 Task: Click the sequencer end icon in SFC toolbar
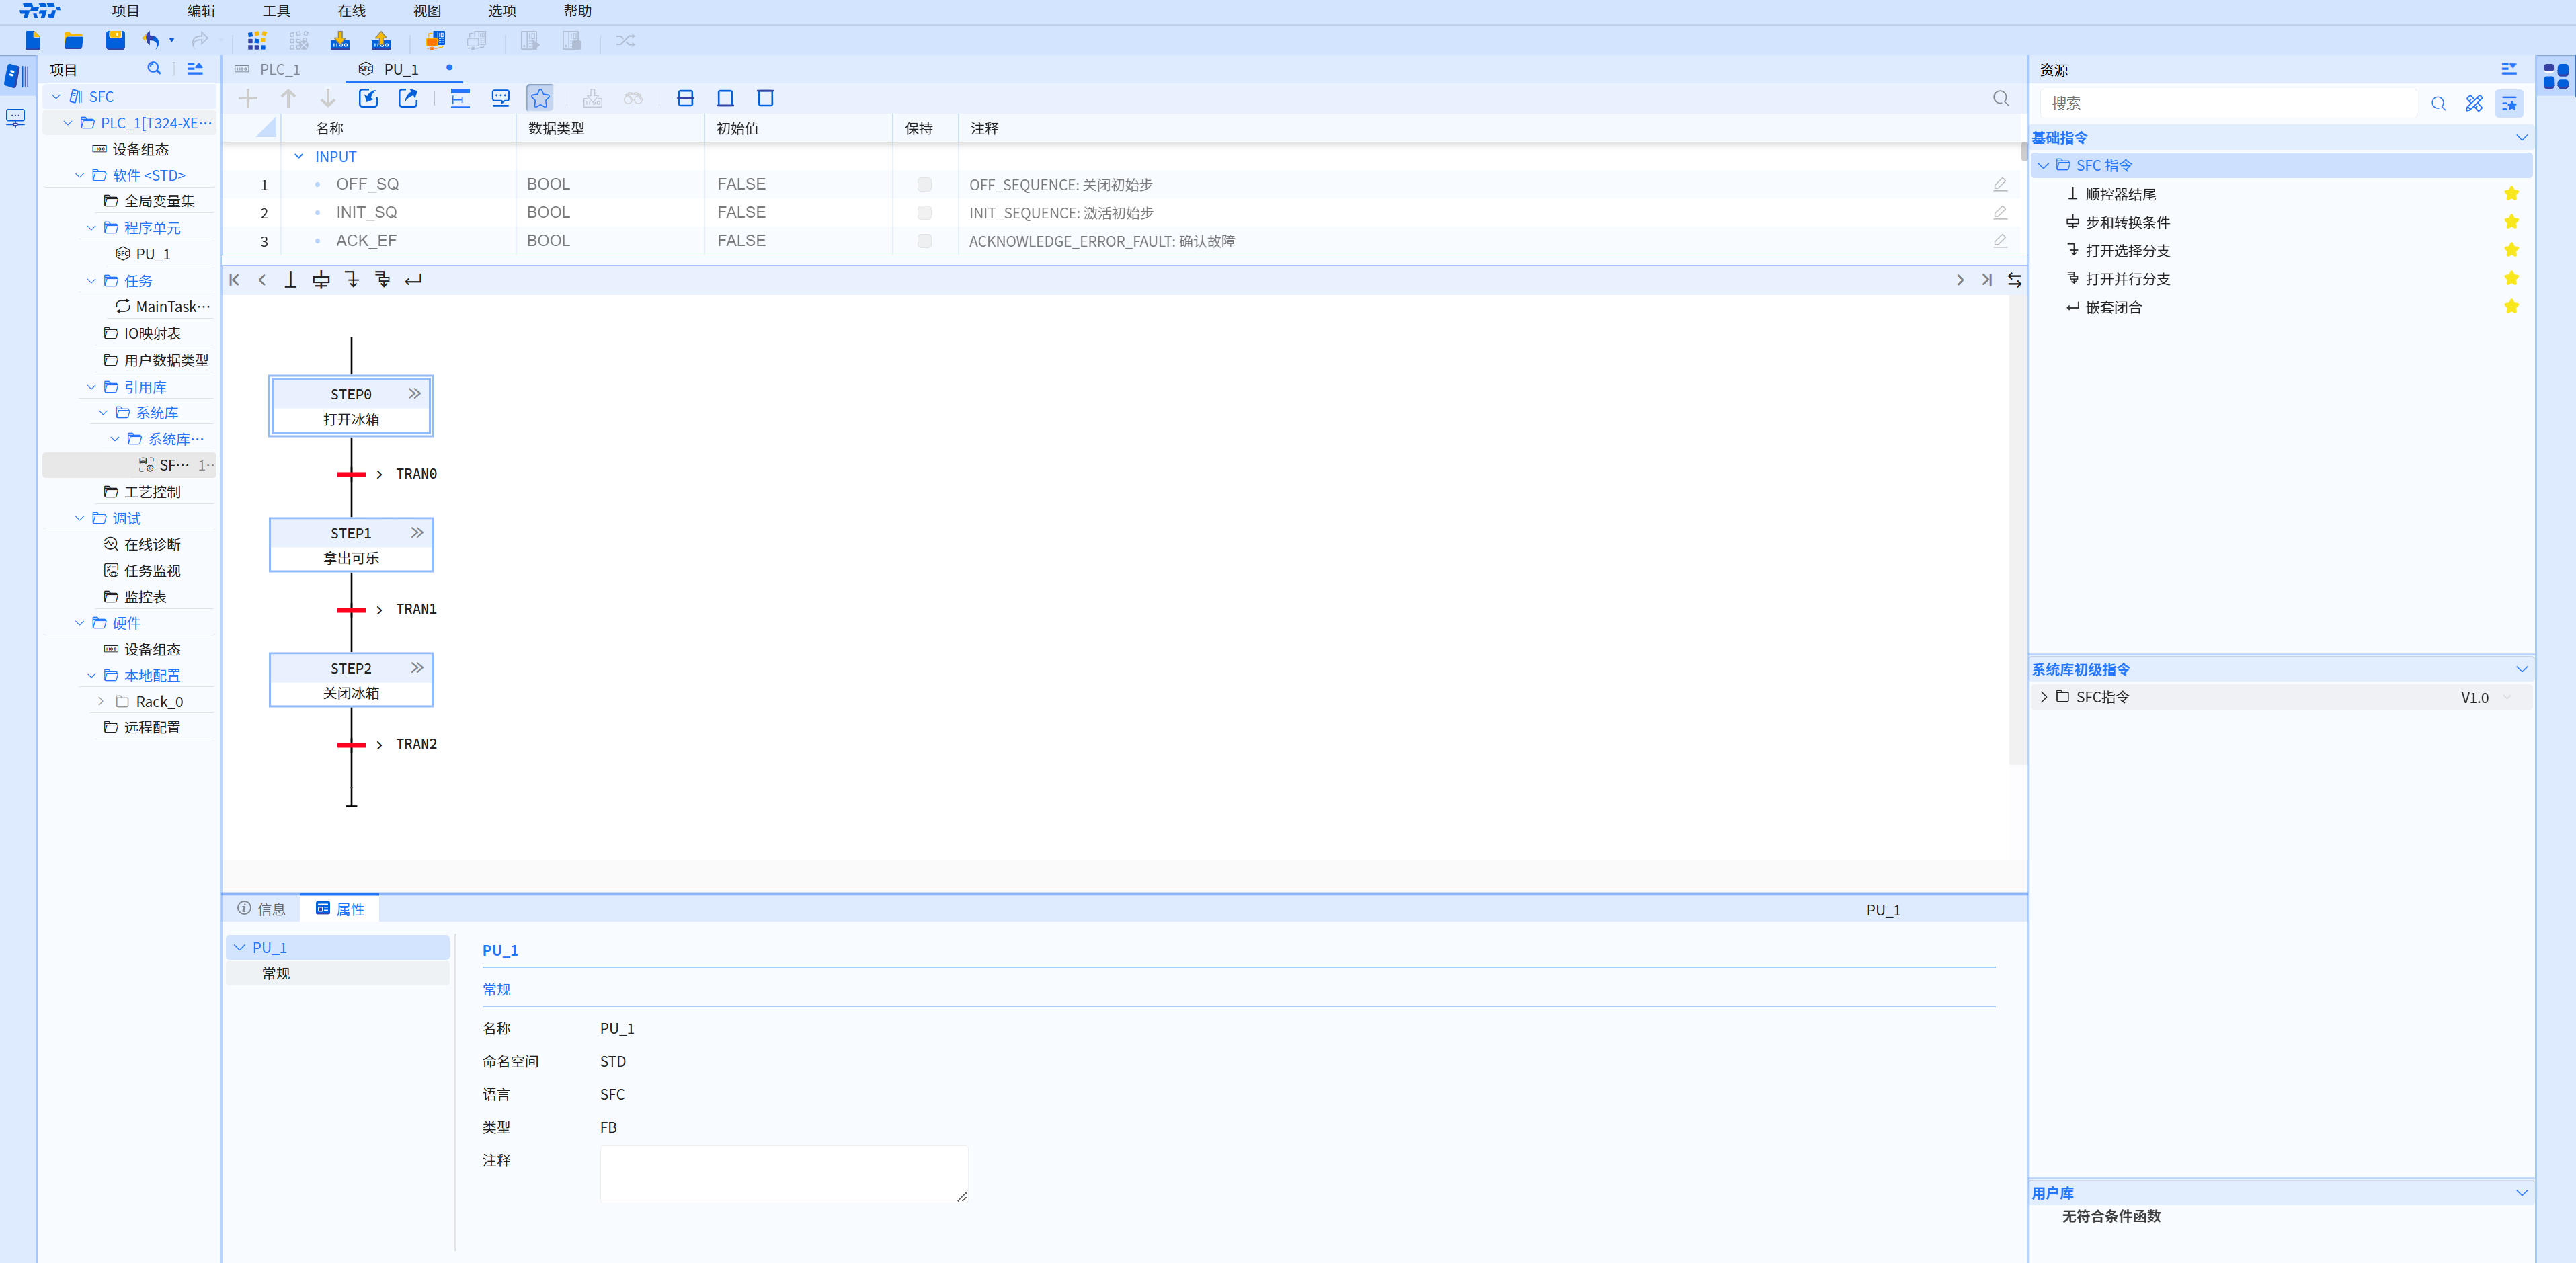click(290, 280)
